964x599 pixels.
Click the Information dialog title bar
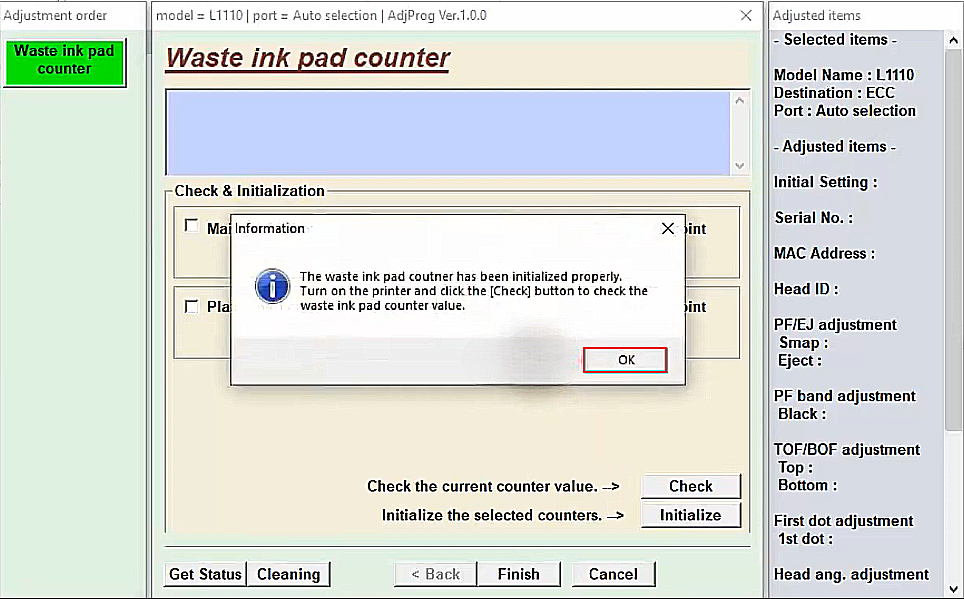pos(450,229)
